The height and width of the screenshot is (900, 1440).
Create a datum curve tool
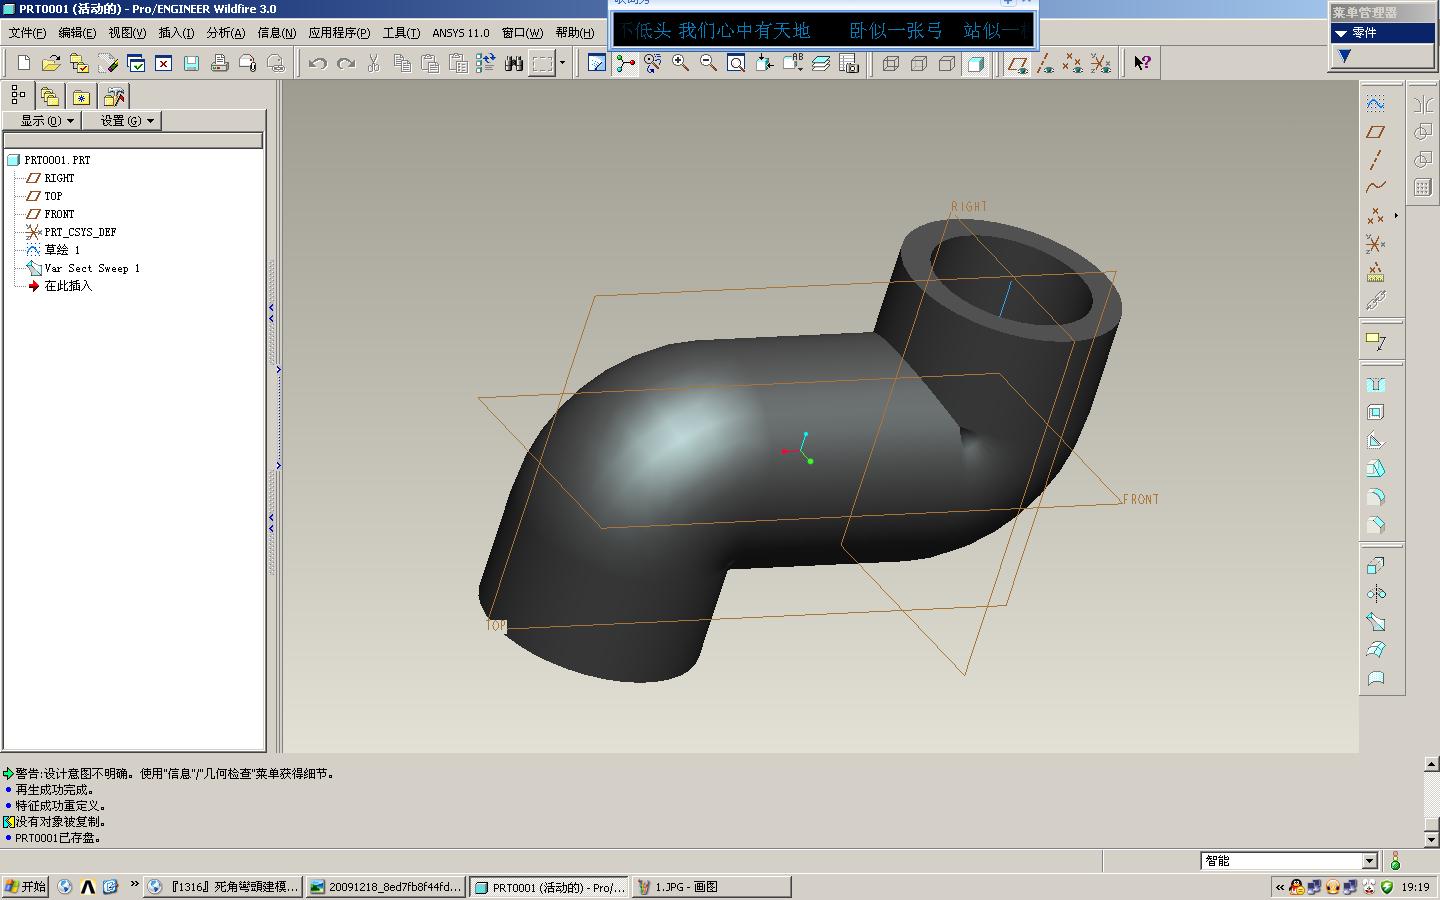(x=1376, y=187)
